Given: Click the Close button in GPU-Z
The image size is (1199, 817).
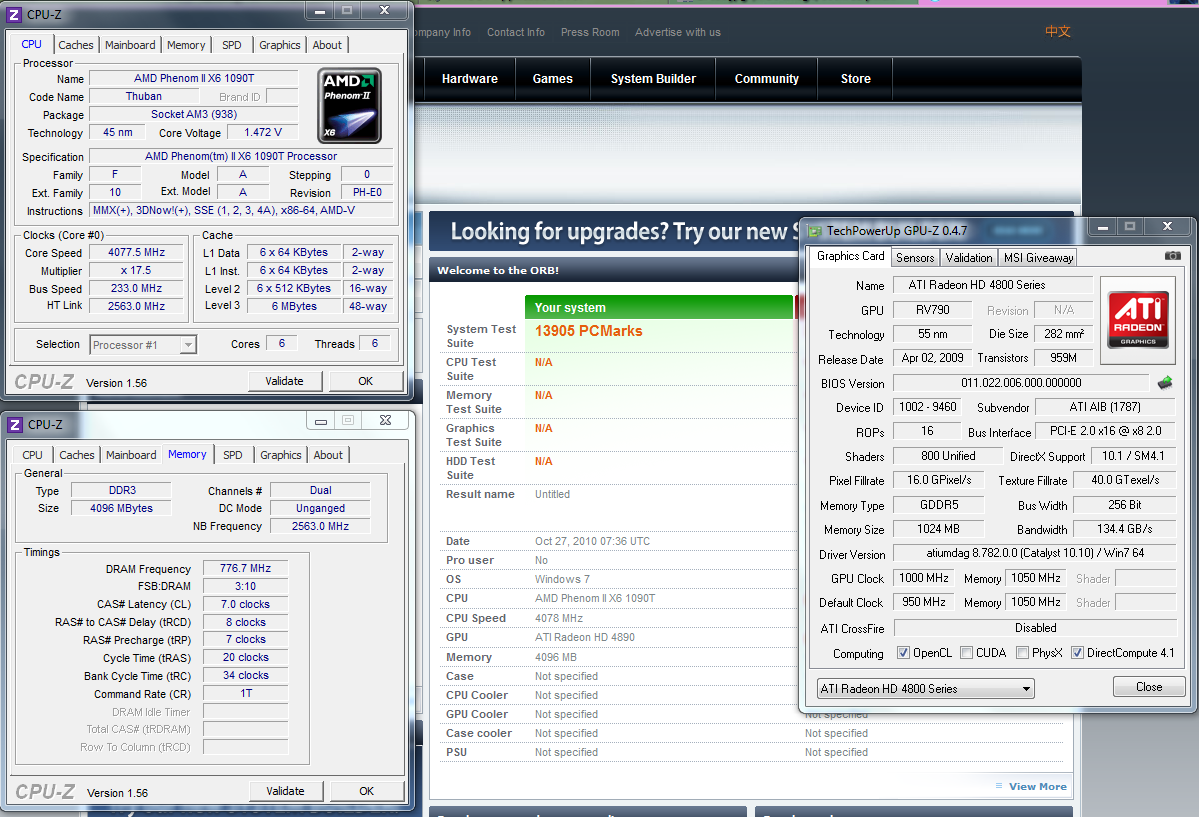Looking at the screenshot, I should [x=1149, y=687].
